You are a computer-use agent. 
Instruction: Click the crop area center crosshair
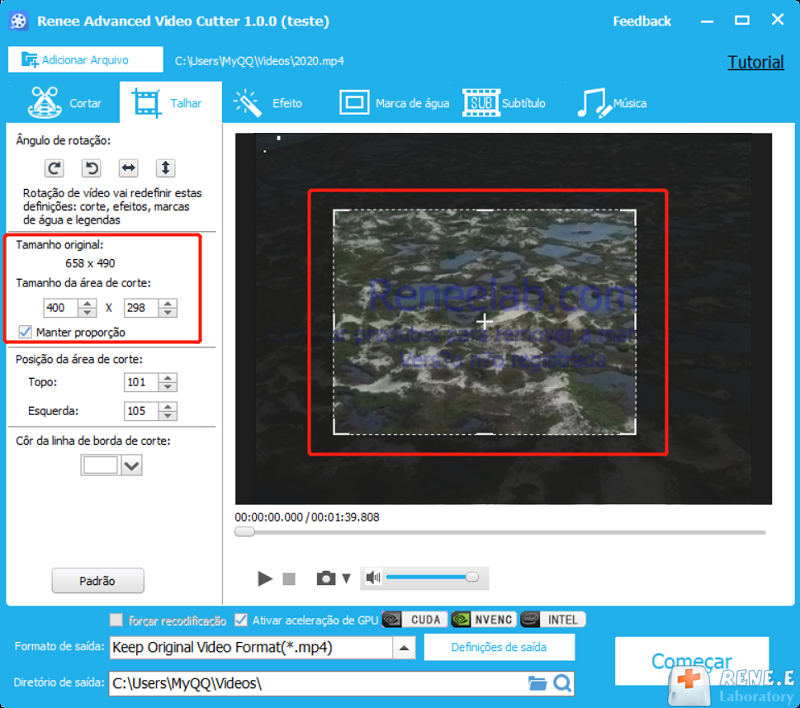pos(484,321)
